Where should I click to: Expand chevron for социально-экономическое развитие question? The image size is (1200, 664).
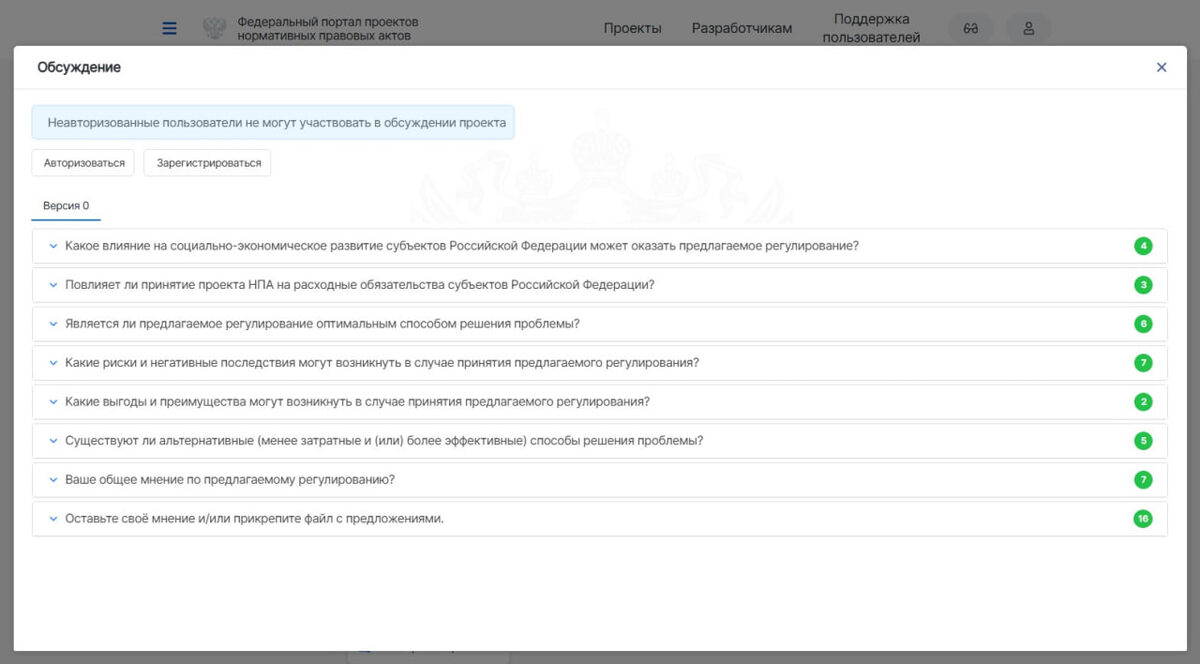(x=53, y=246)
